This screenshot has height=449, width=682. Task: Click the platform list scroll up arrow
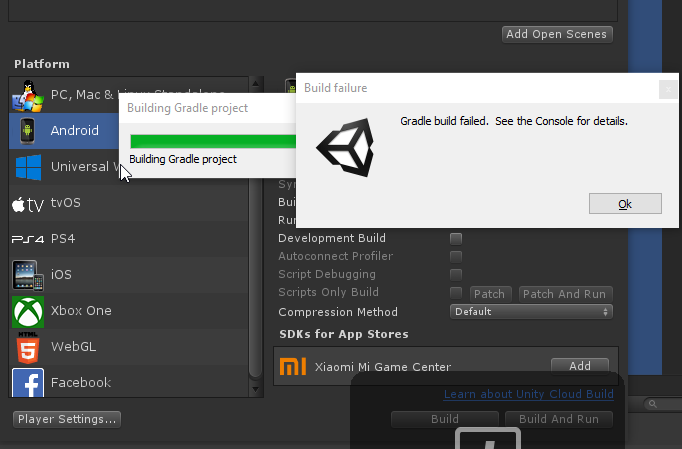pos(255,84)
